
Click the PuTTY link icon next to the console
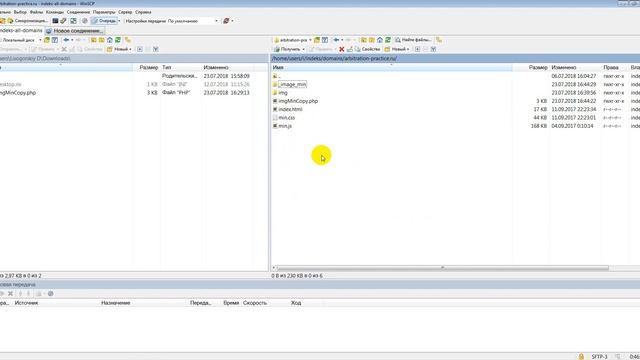63,21
